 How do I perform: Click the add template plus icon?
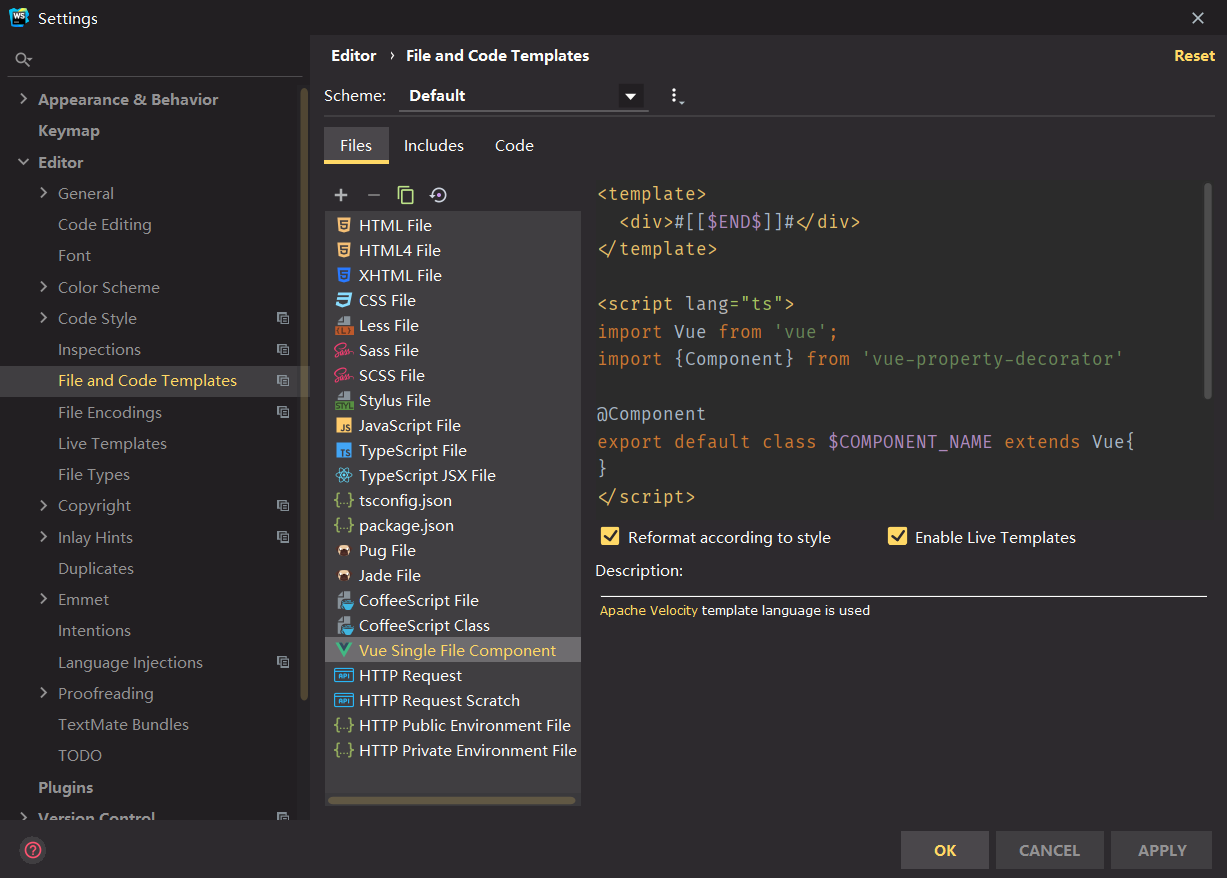click(x=341, y=195)
